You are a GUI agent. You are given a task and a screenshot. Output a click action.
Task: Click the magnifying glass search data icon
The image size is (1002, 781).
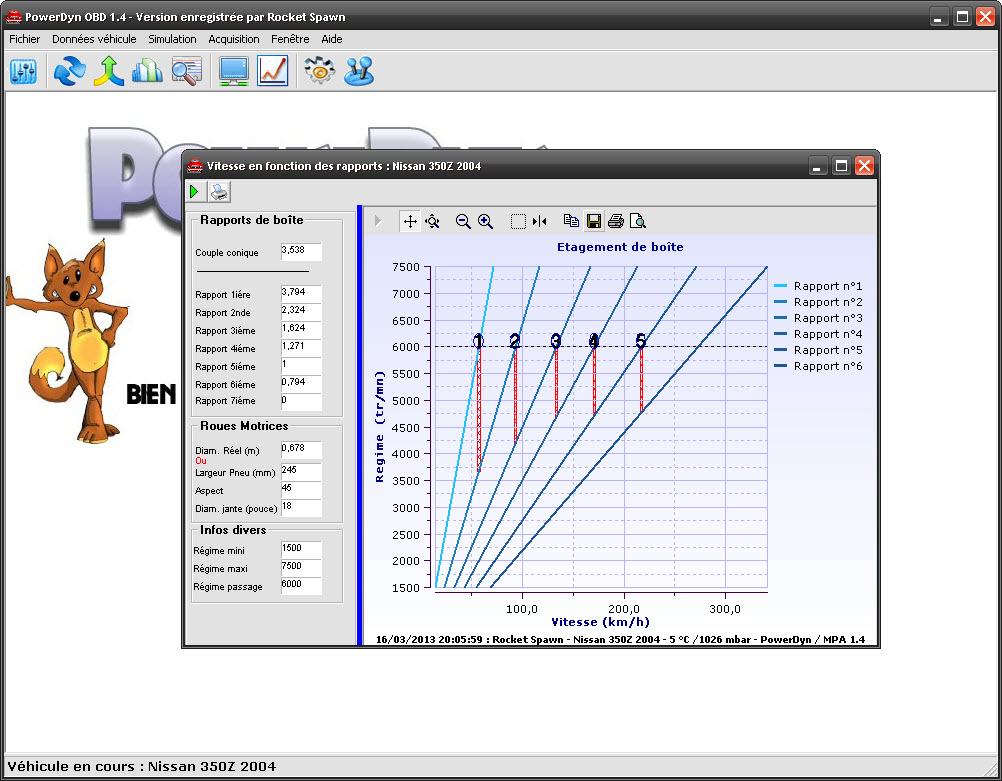186,71
